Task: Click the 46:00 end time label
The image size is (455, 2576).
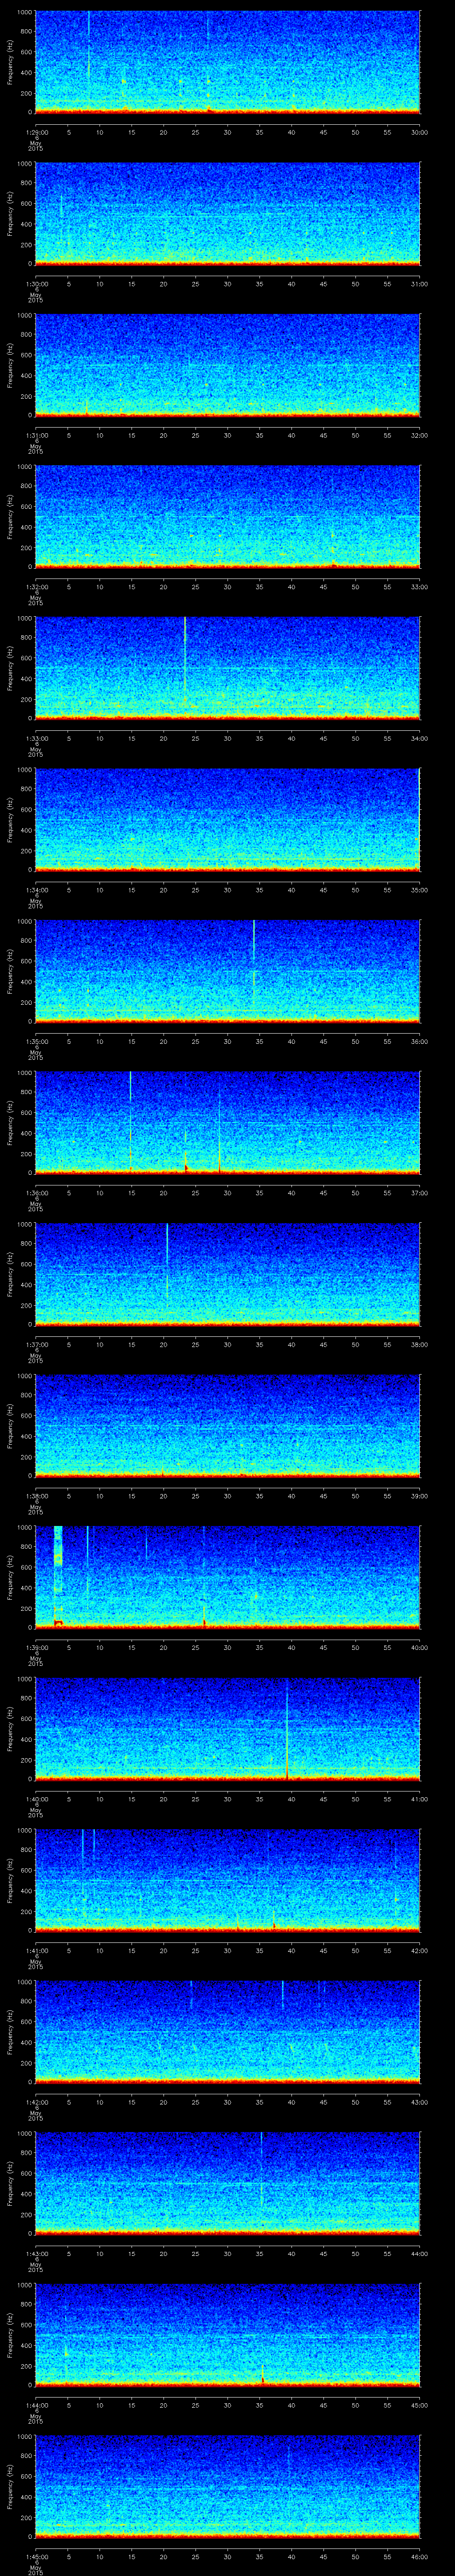Action: pyautogui.click(x=419, y=2556)
